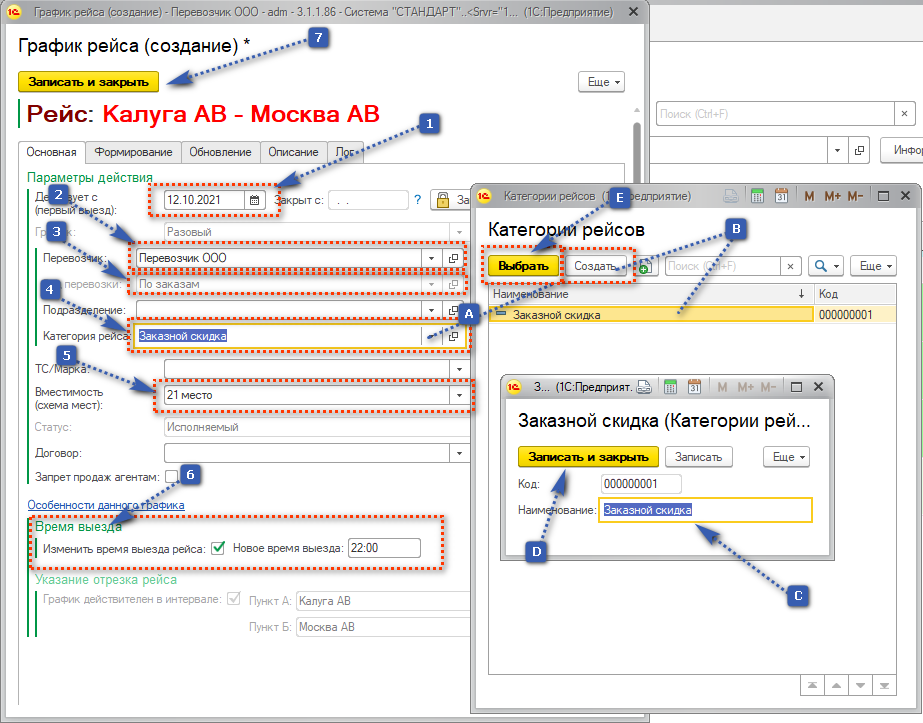The height and width of the screenshot is (723, 923).
Task: Switch to the Описание tab
Action: 295,152
